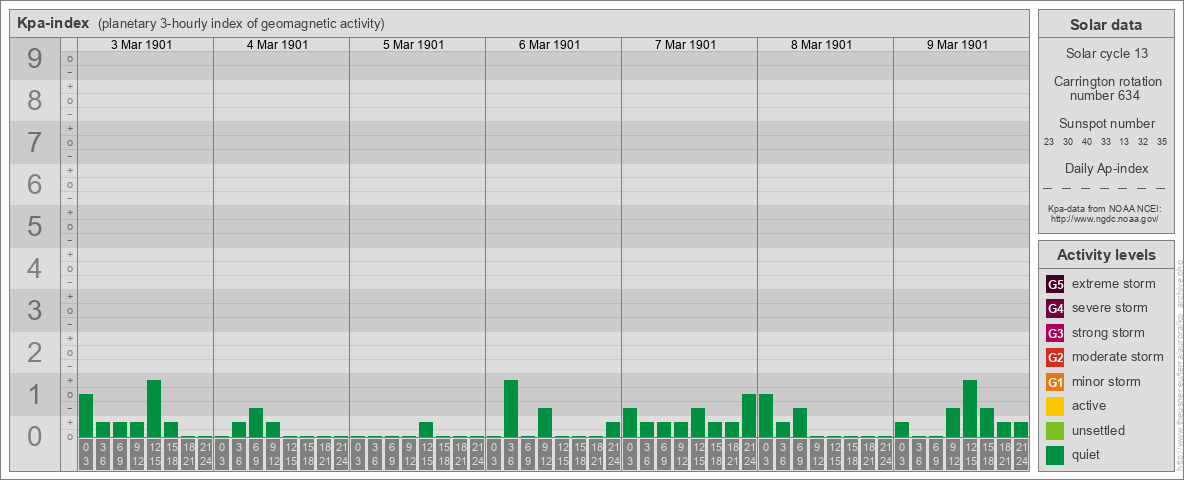The image size is (1184, 480).
Task: Click the 9 Mar 12-15 tall green bar
Action: click(970, 408)
